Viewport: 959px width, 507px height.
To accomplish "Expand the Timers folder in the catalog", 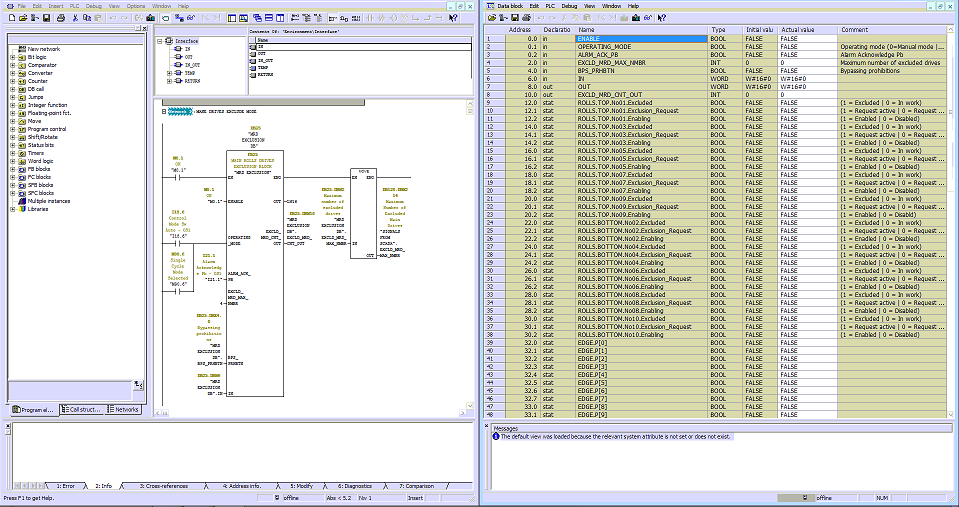I will [x=12, y=153].
